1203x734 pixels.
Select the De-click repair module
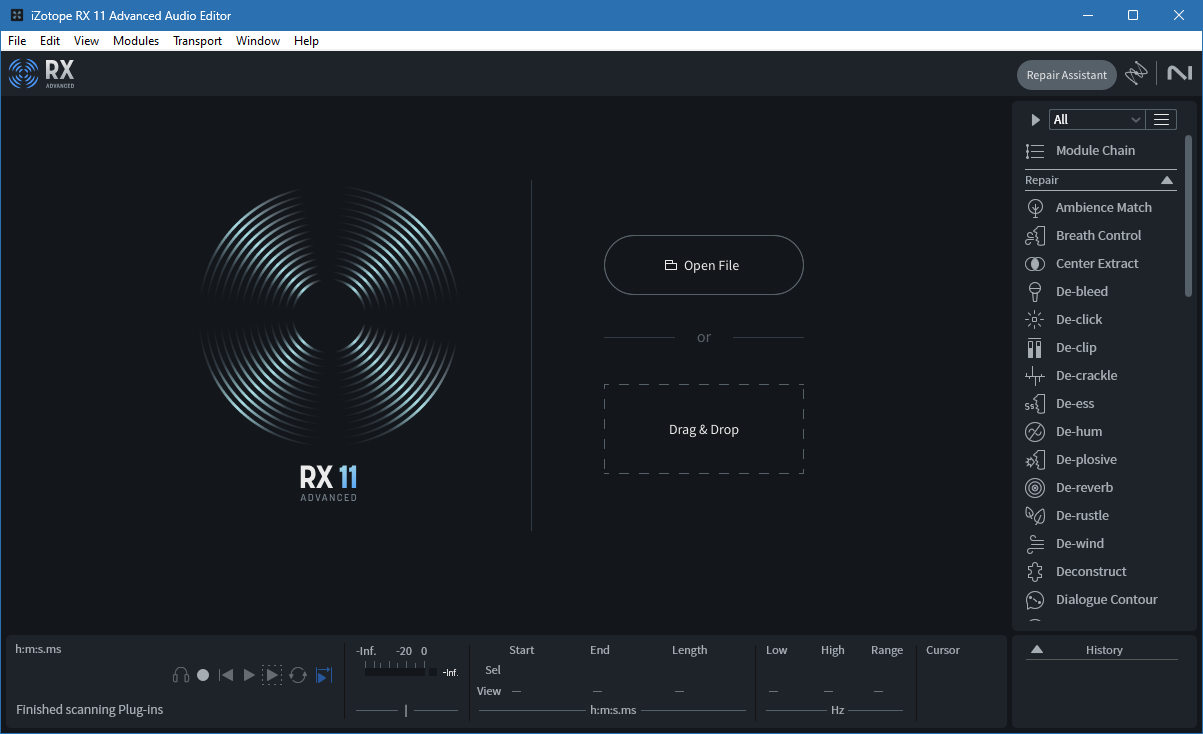1077,319
